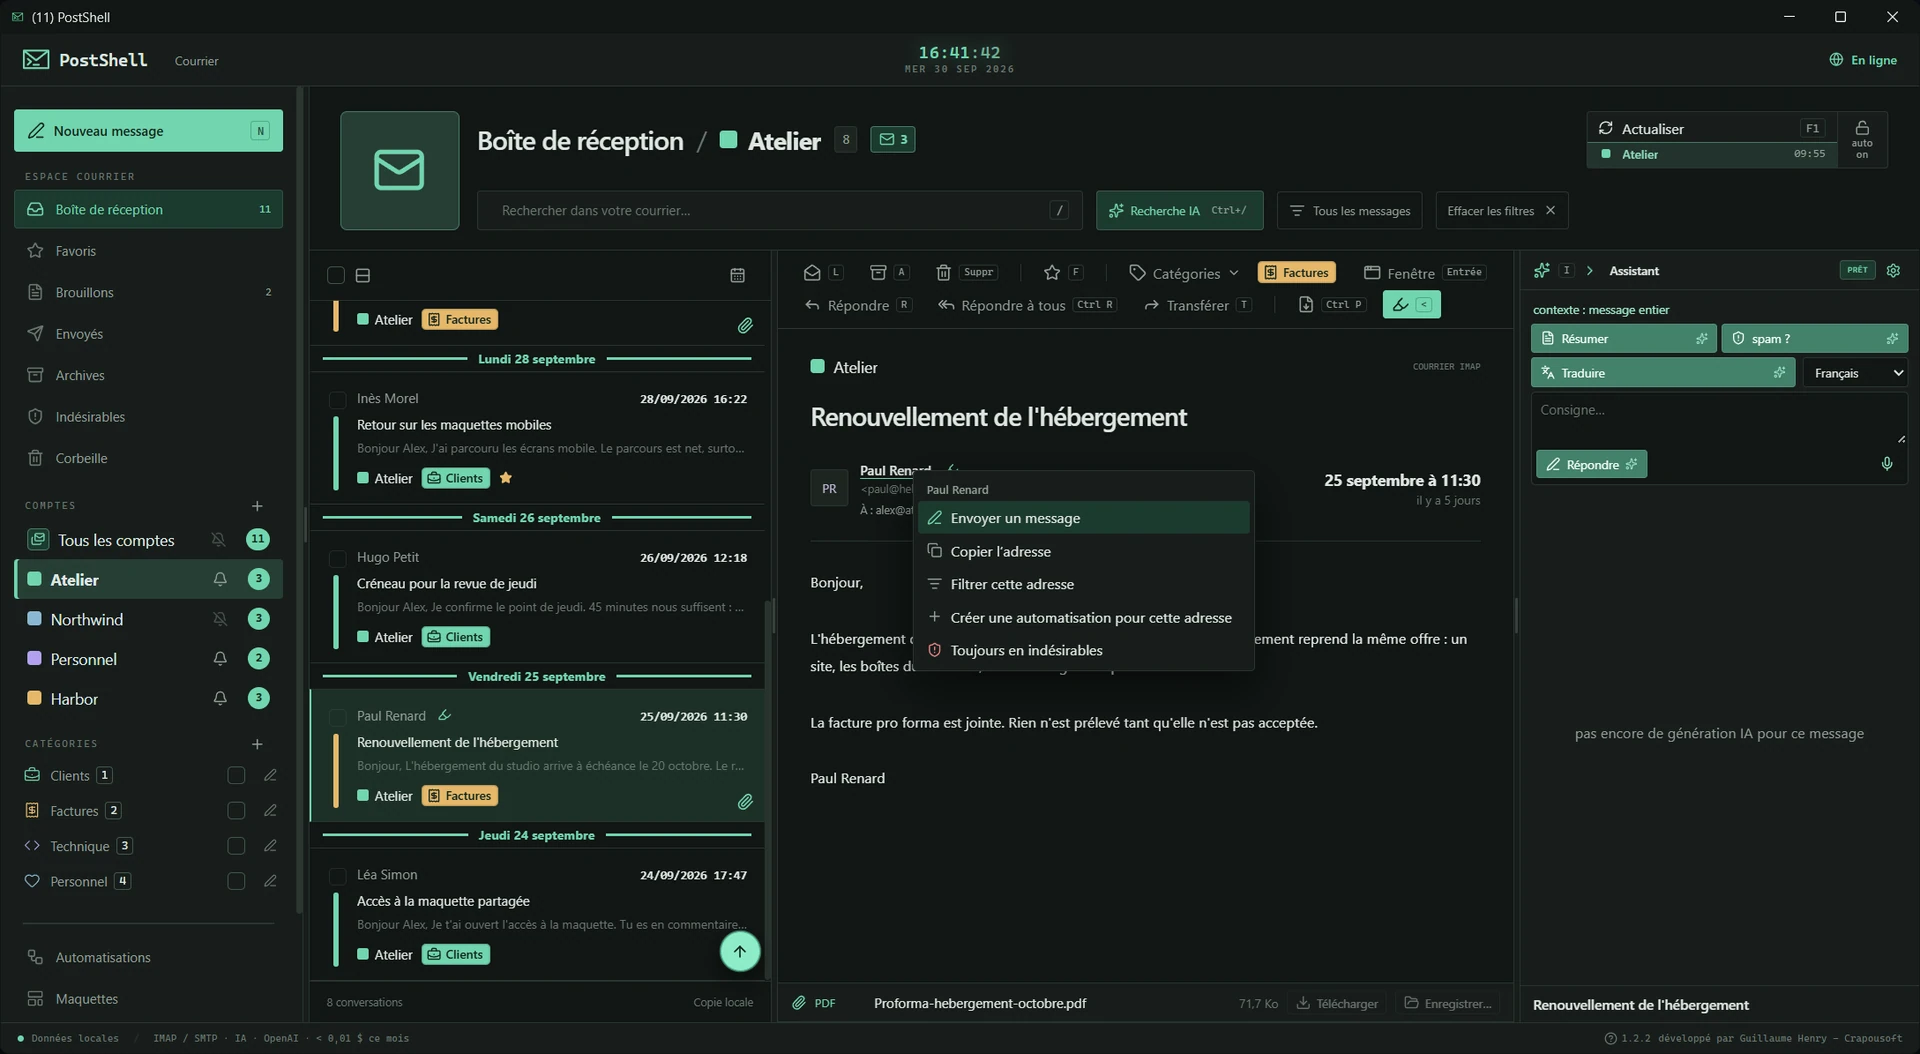Click the scroll-to-top arrow button
The width and height of the screenshot is (1920, 1054).
point(739,951)
